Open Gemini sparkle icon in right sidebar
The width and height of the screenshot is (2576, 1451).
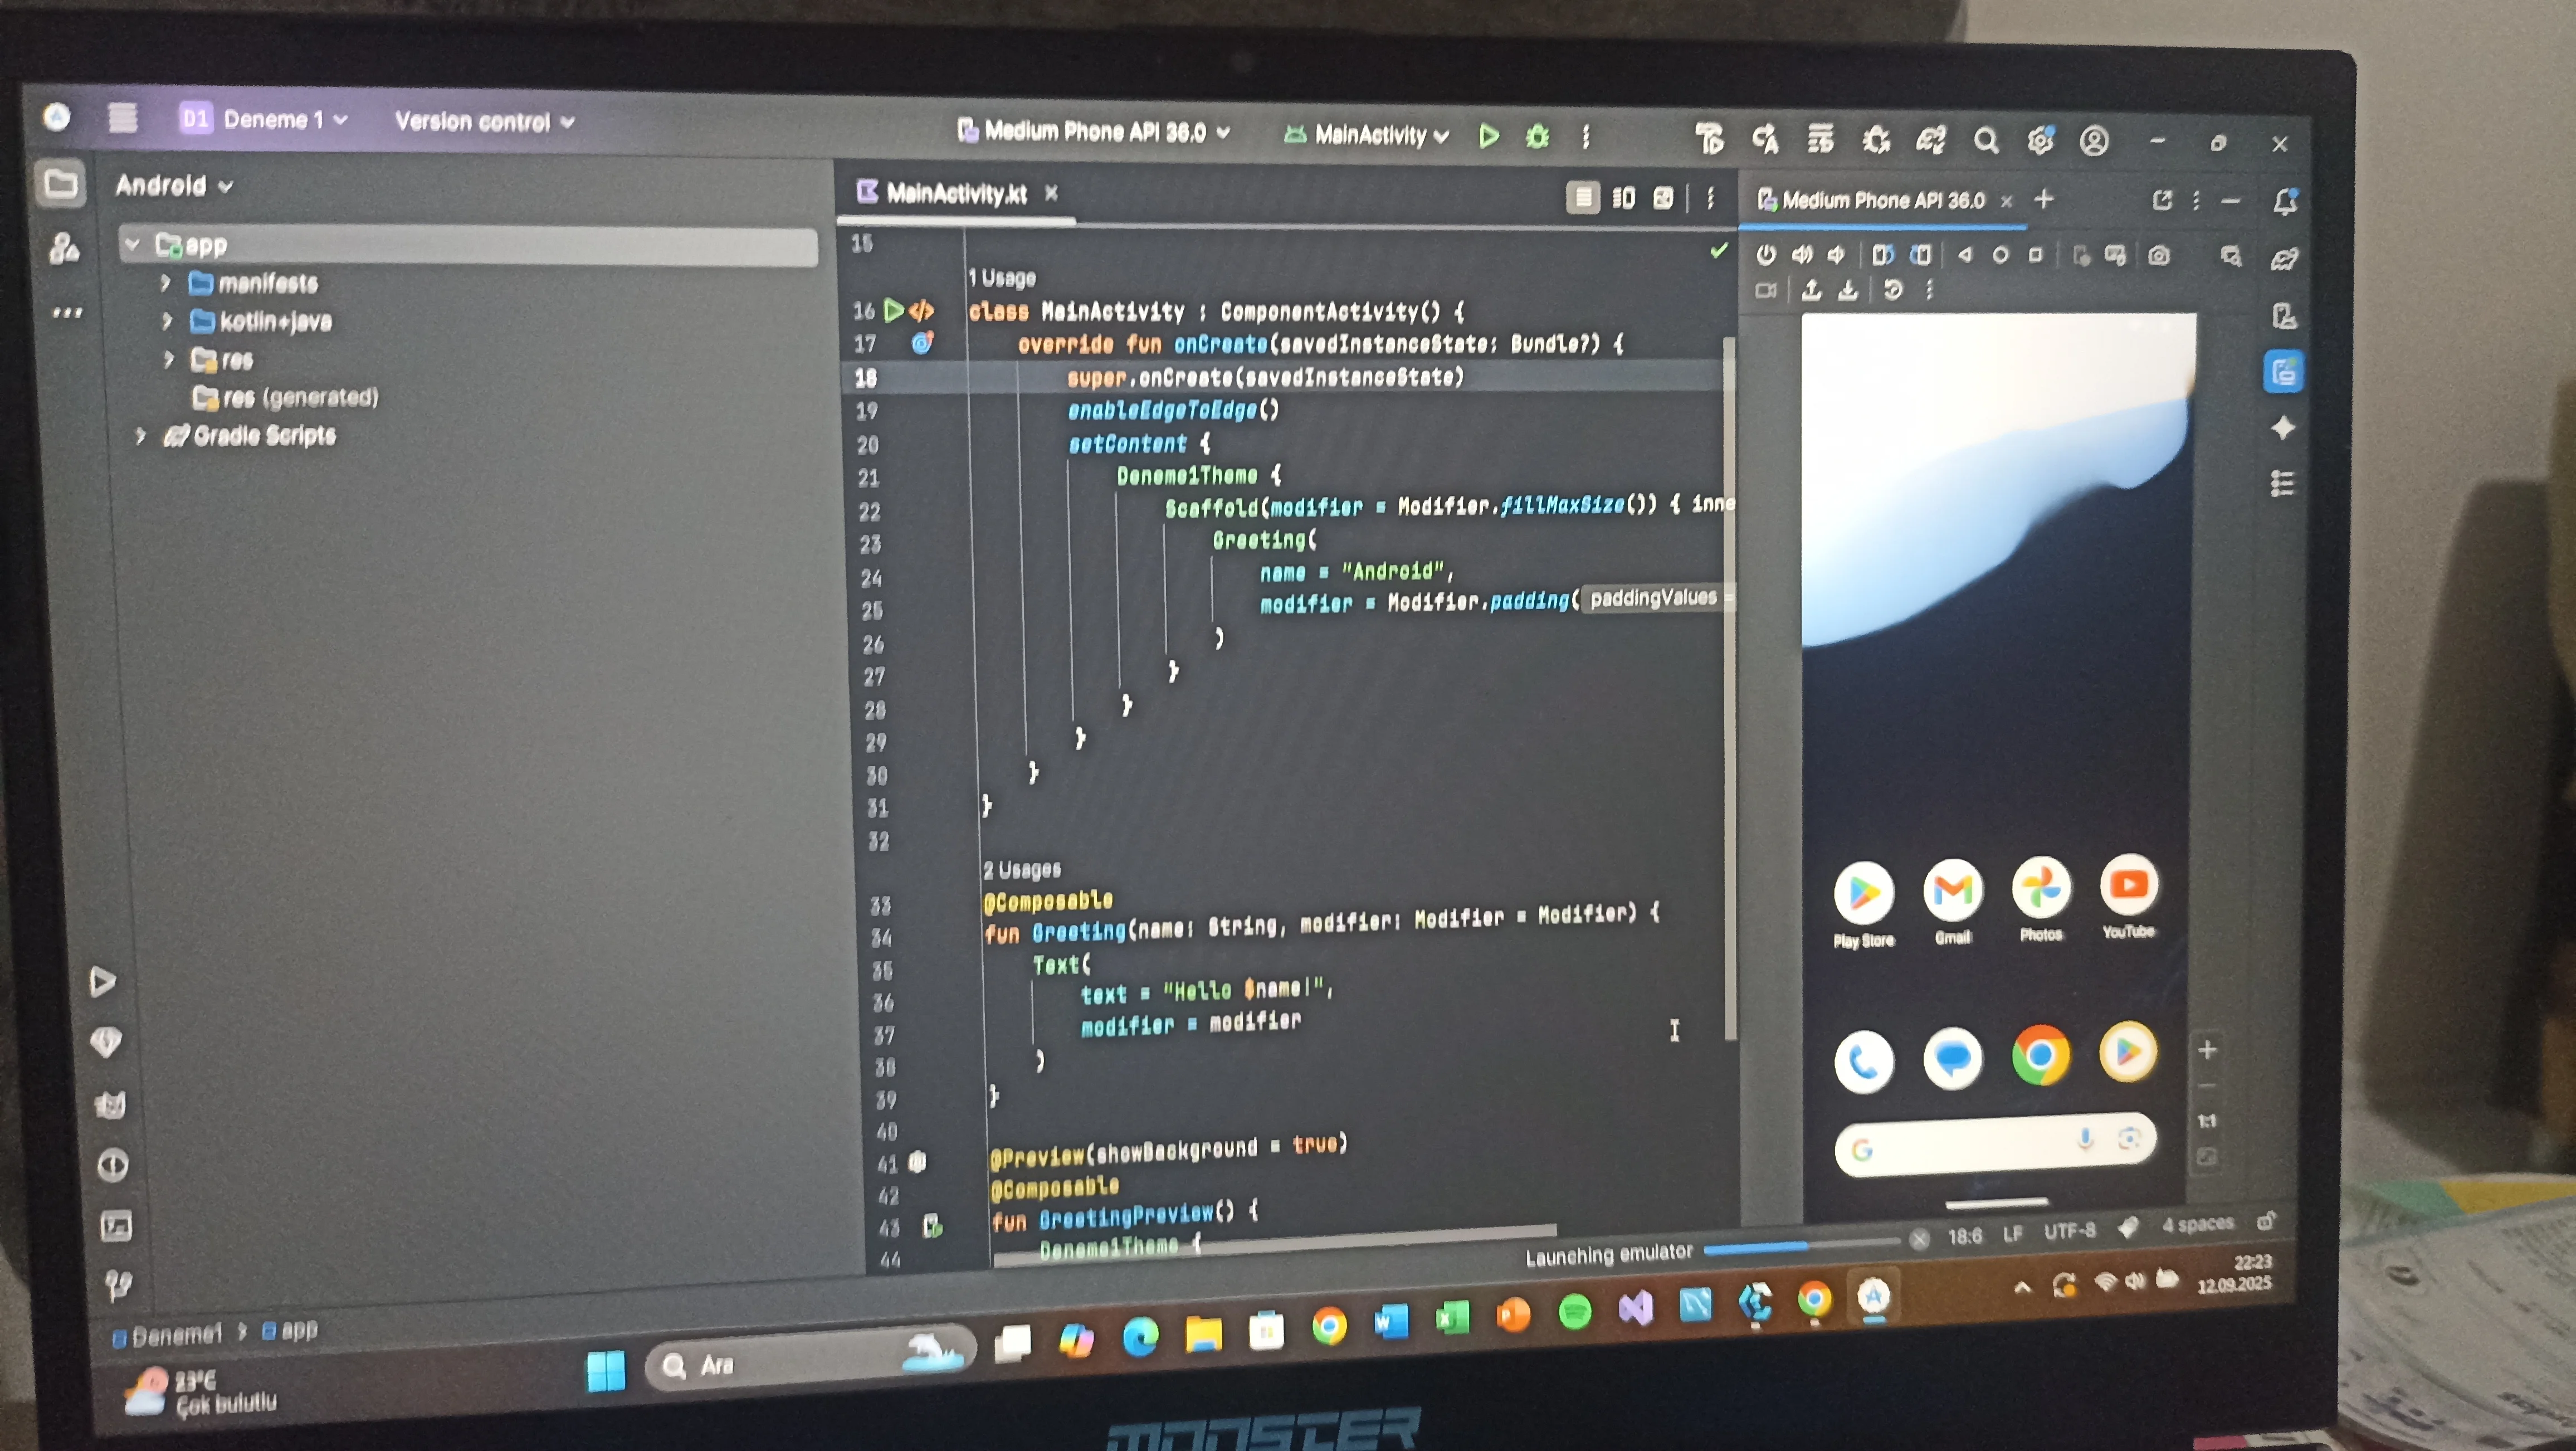pos(2283,428)
